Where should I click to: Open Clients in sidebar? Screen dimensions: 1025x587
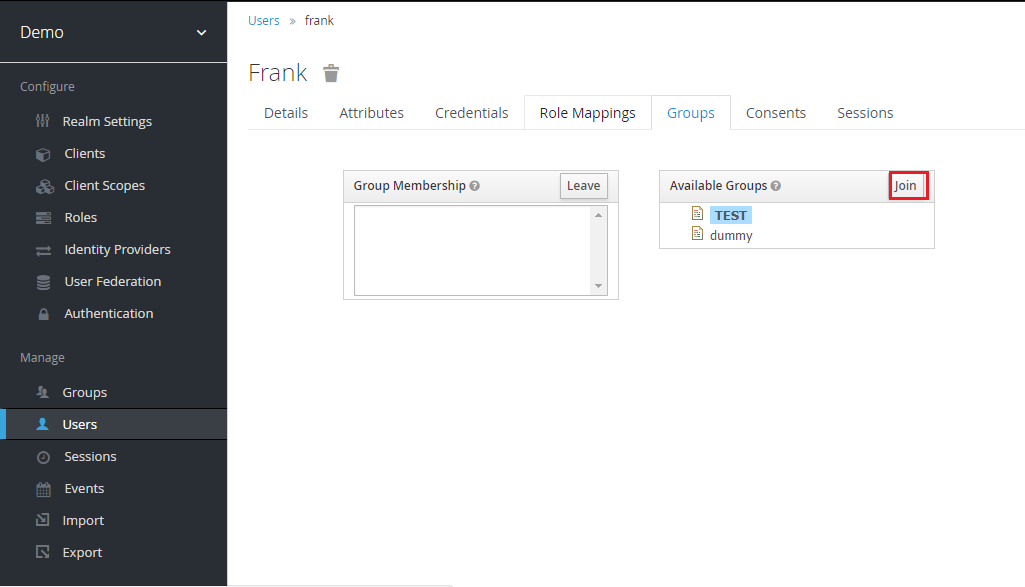coord(84,154)
